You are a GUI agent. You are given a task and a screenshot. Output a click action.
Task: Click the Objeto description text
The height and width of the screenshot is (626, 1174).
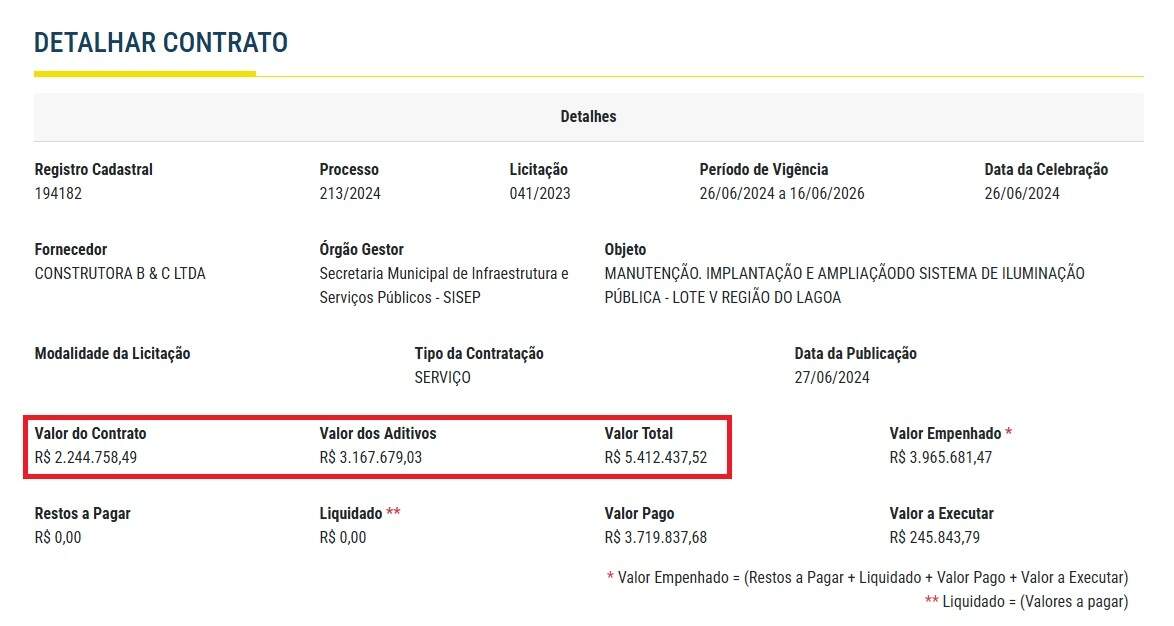point(844,285)
